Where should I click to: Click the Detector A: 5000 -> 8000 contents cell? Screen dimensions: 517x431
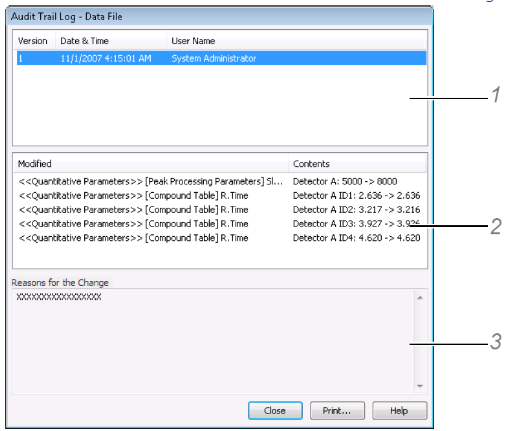345,181
